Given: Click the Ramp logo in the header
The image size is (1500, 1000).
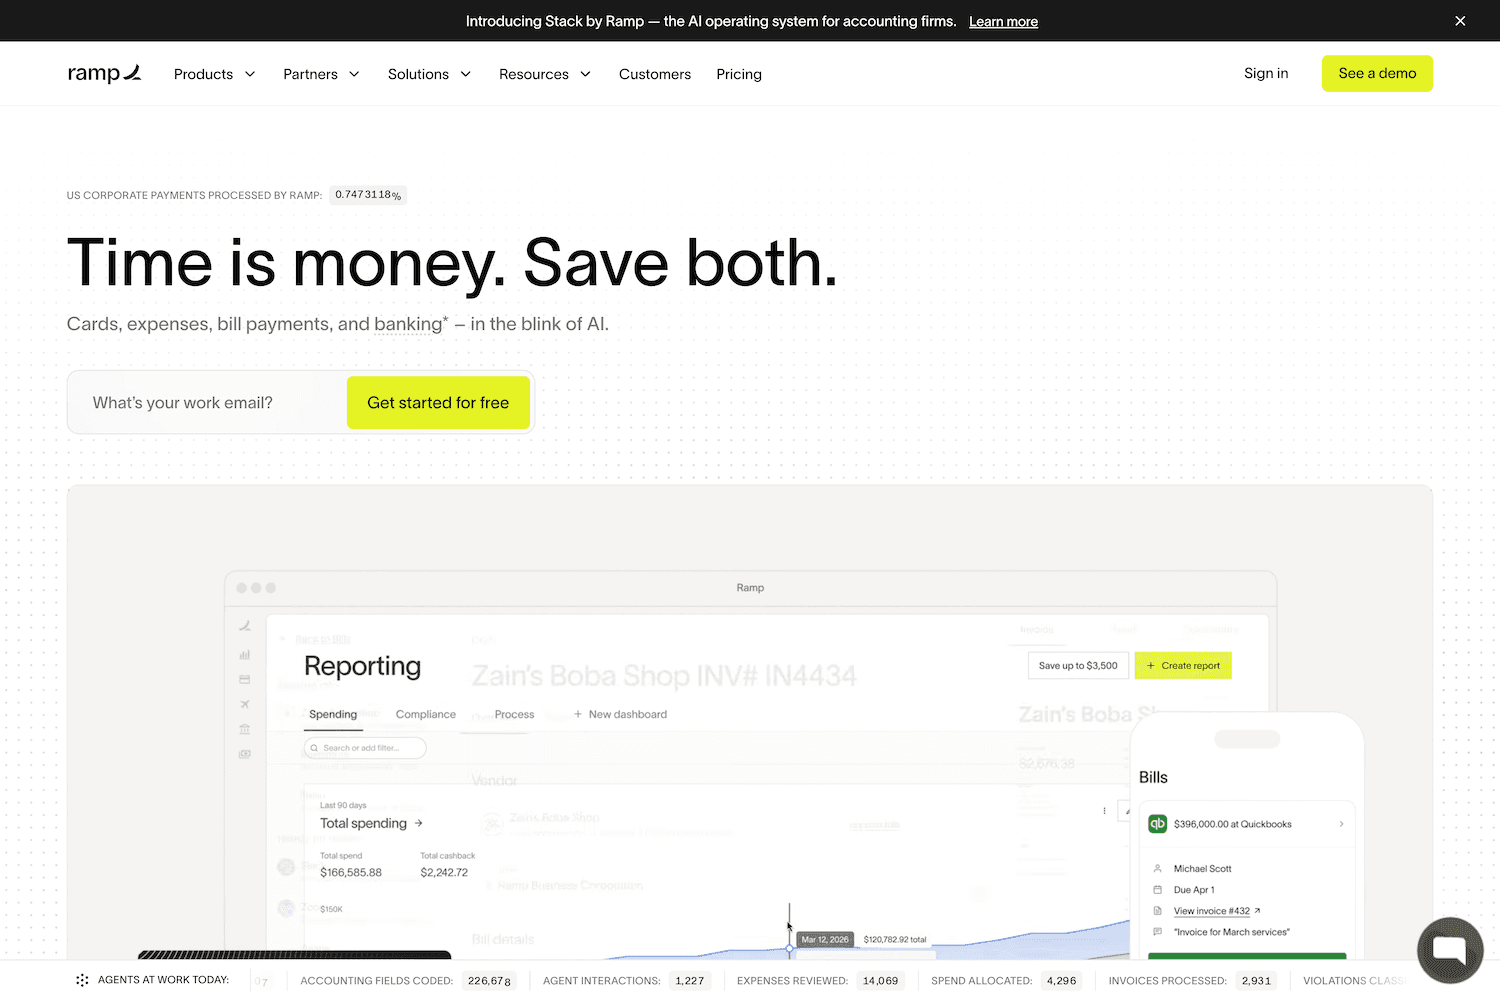Looking at the screenshot, I should pos(104,73).
